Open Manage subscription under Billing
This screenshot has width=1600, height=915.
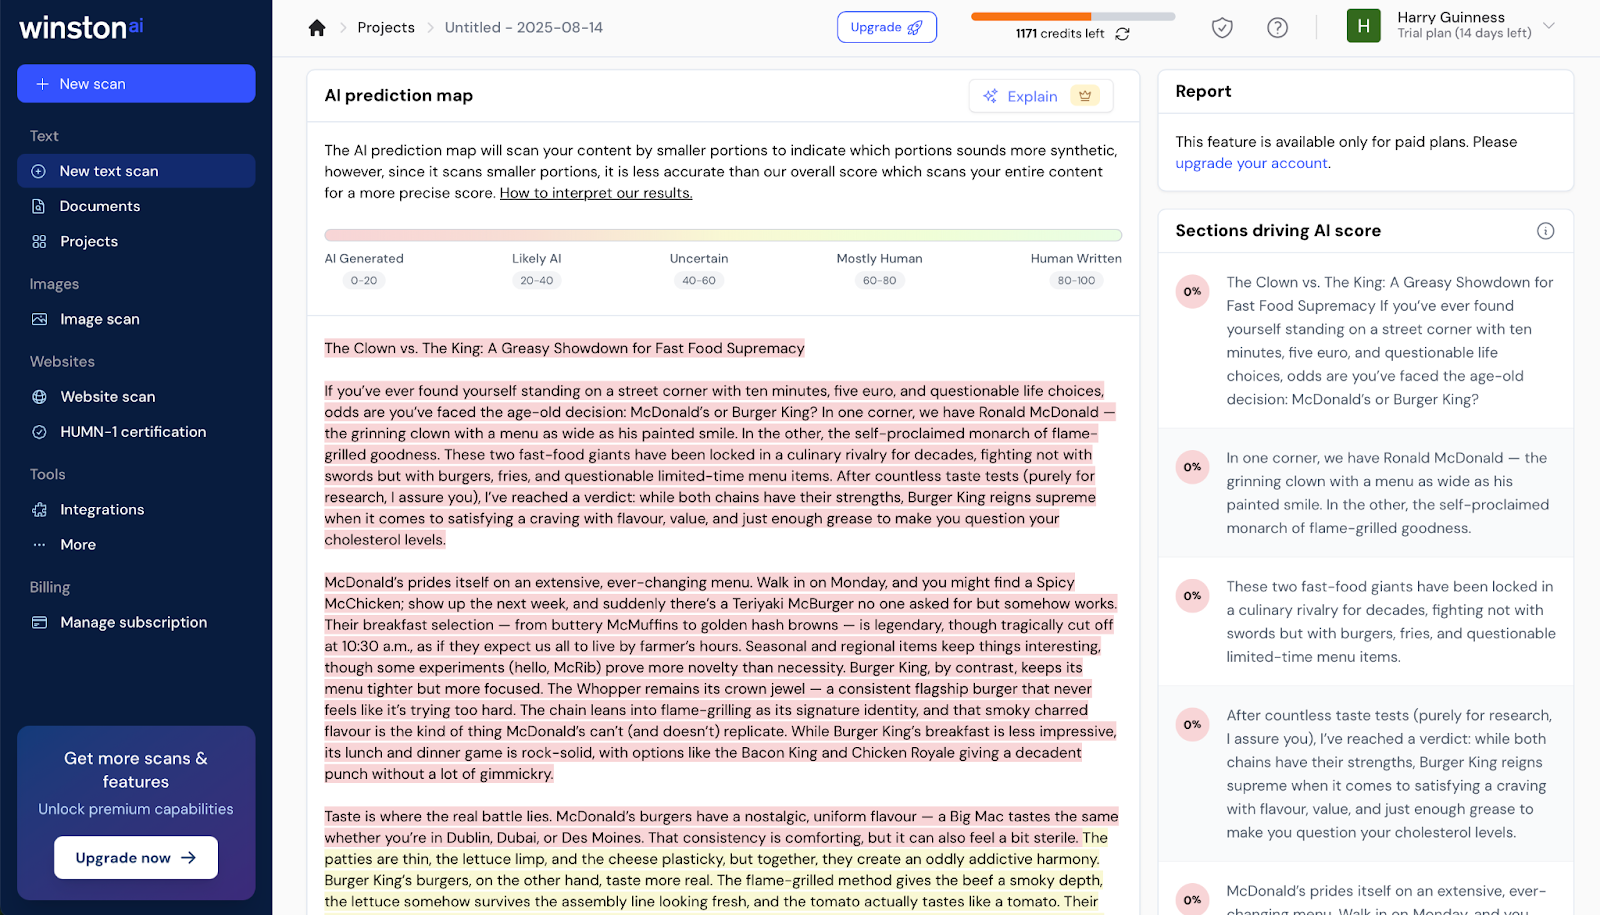tap(136, 622)
